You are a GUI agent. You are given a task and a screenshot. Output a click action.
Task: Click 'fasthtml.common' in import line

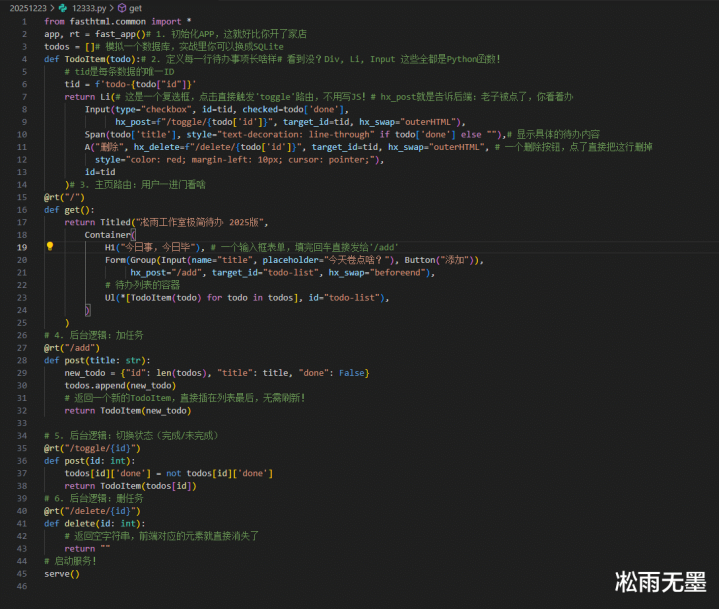pos(108,22)
